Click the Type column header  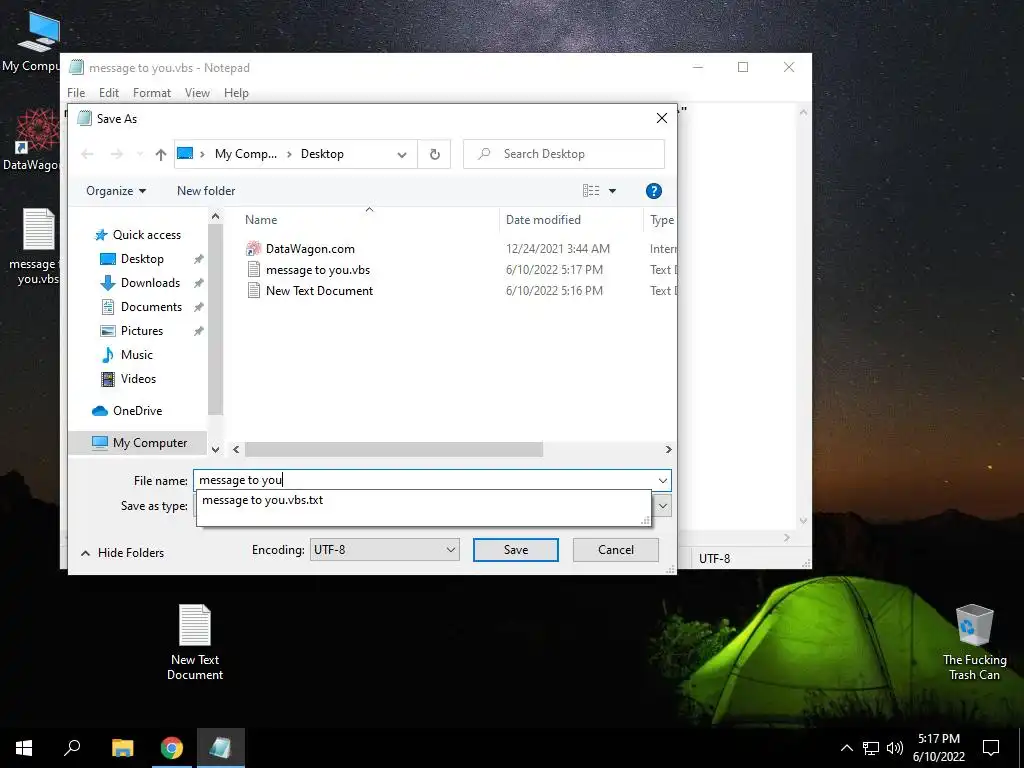(x=662, y=220)
